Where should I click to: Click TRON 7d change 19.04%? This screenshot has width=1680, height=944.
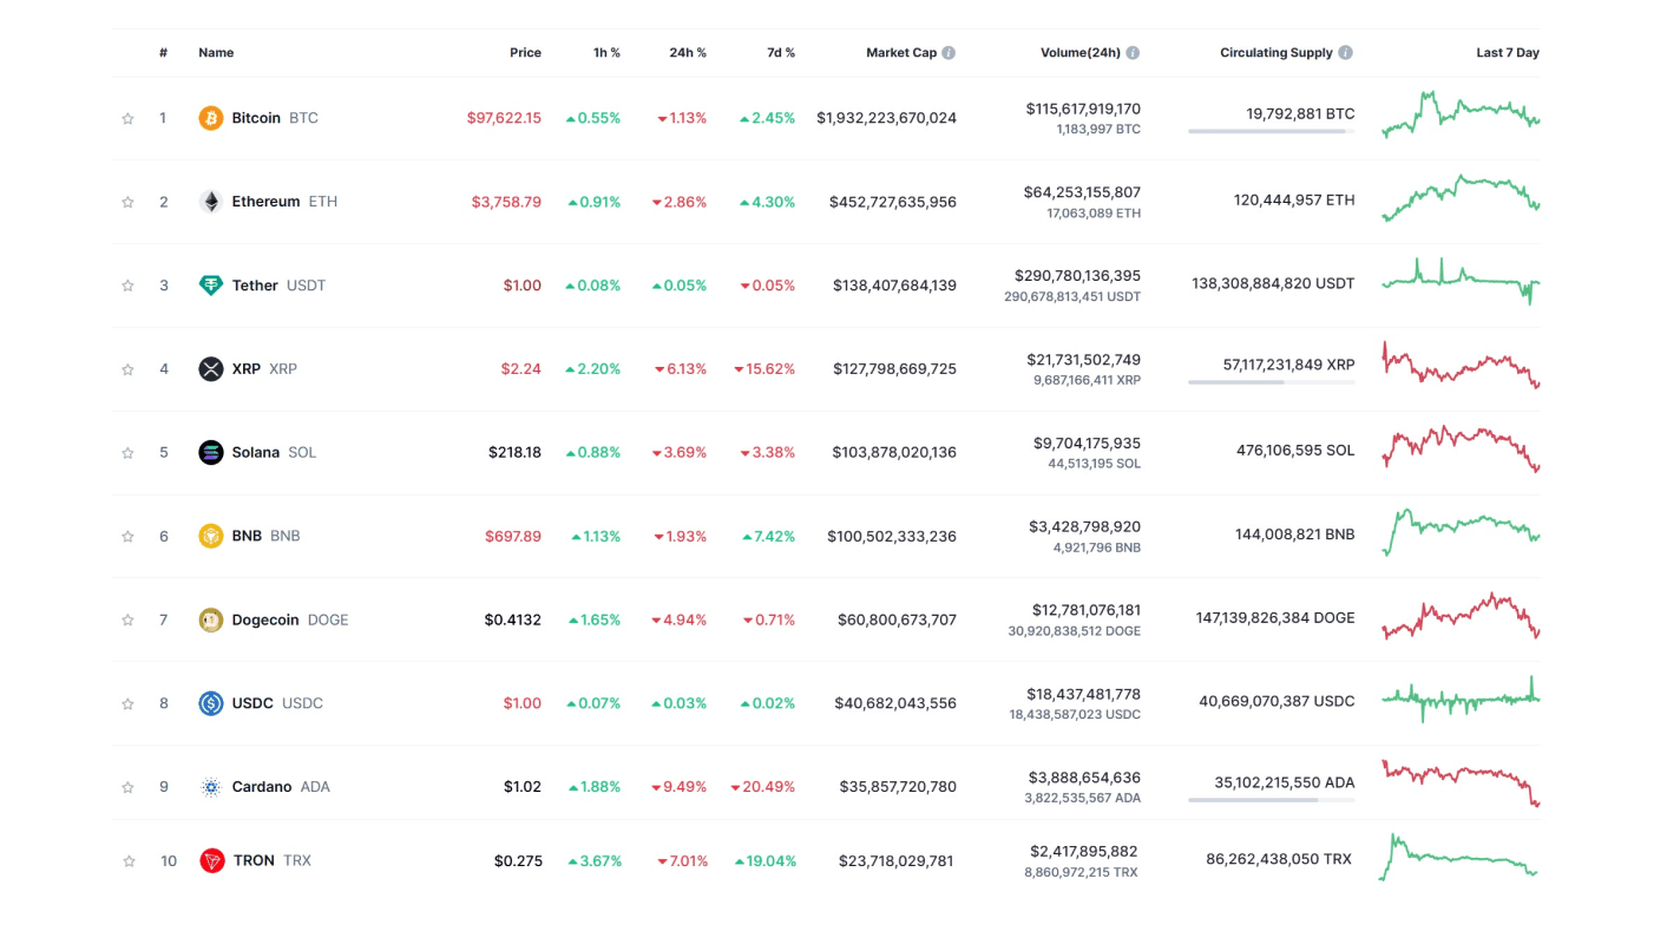(x=766, y=861)
